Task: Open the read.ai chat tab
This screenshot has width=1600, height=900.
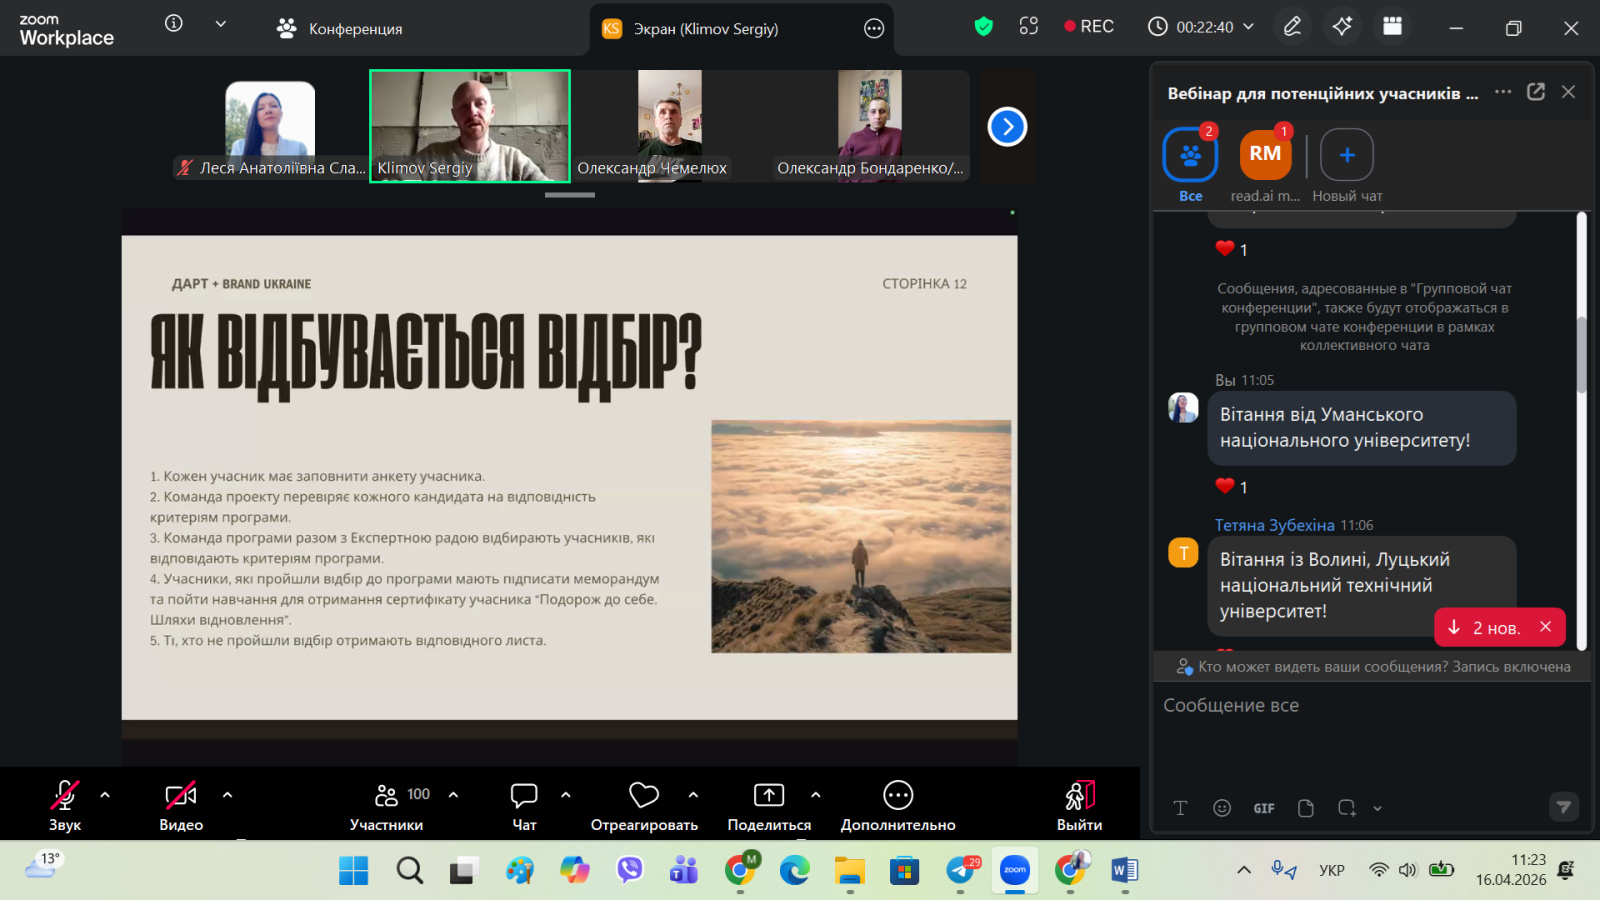Action: 1265,163
